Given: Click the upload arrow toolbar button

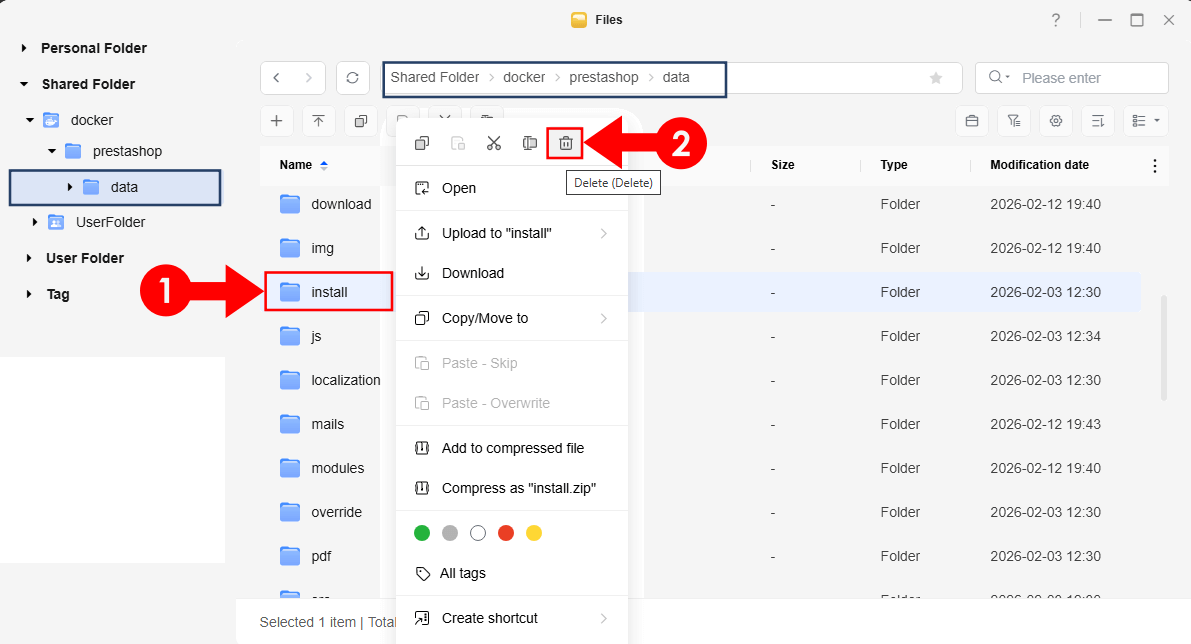Looking at the screenshot, I should pos(318,121).
